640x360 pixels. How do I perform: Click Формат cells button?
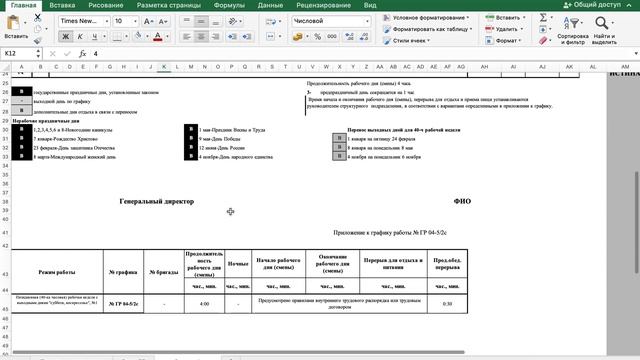point(503,40)
